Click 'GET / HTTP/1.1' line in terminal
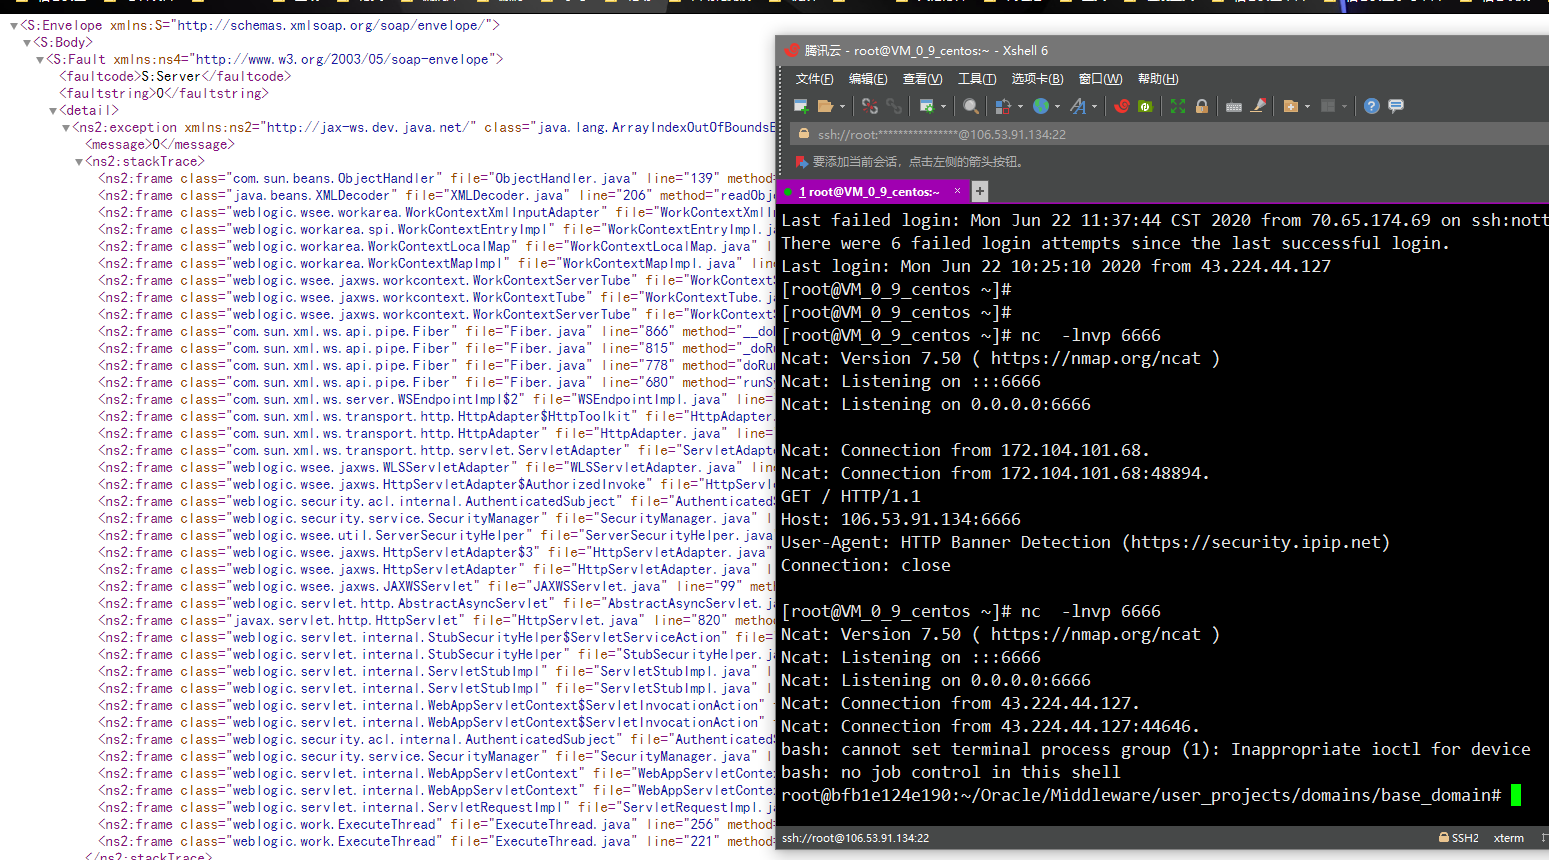The image size is (1549, 860). (851, 496)
